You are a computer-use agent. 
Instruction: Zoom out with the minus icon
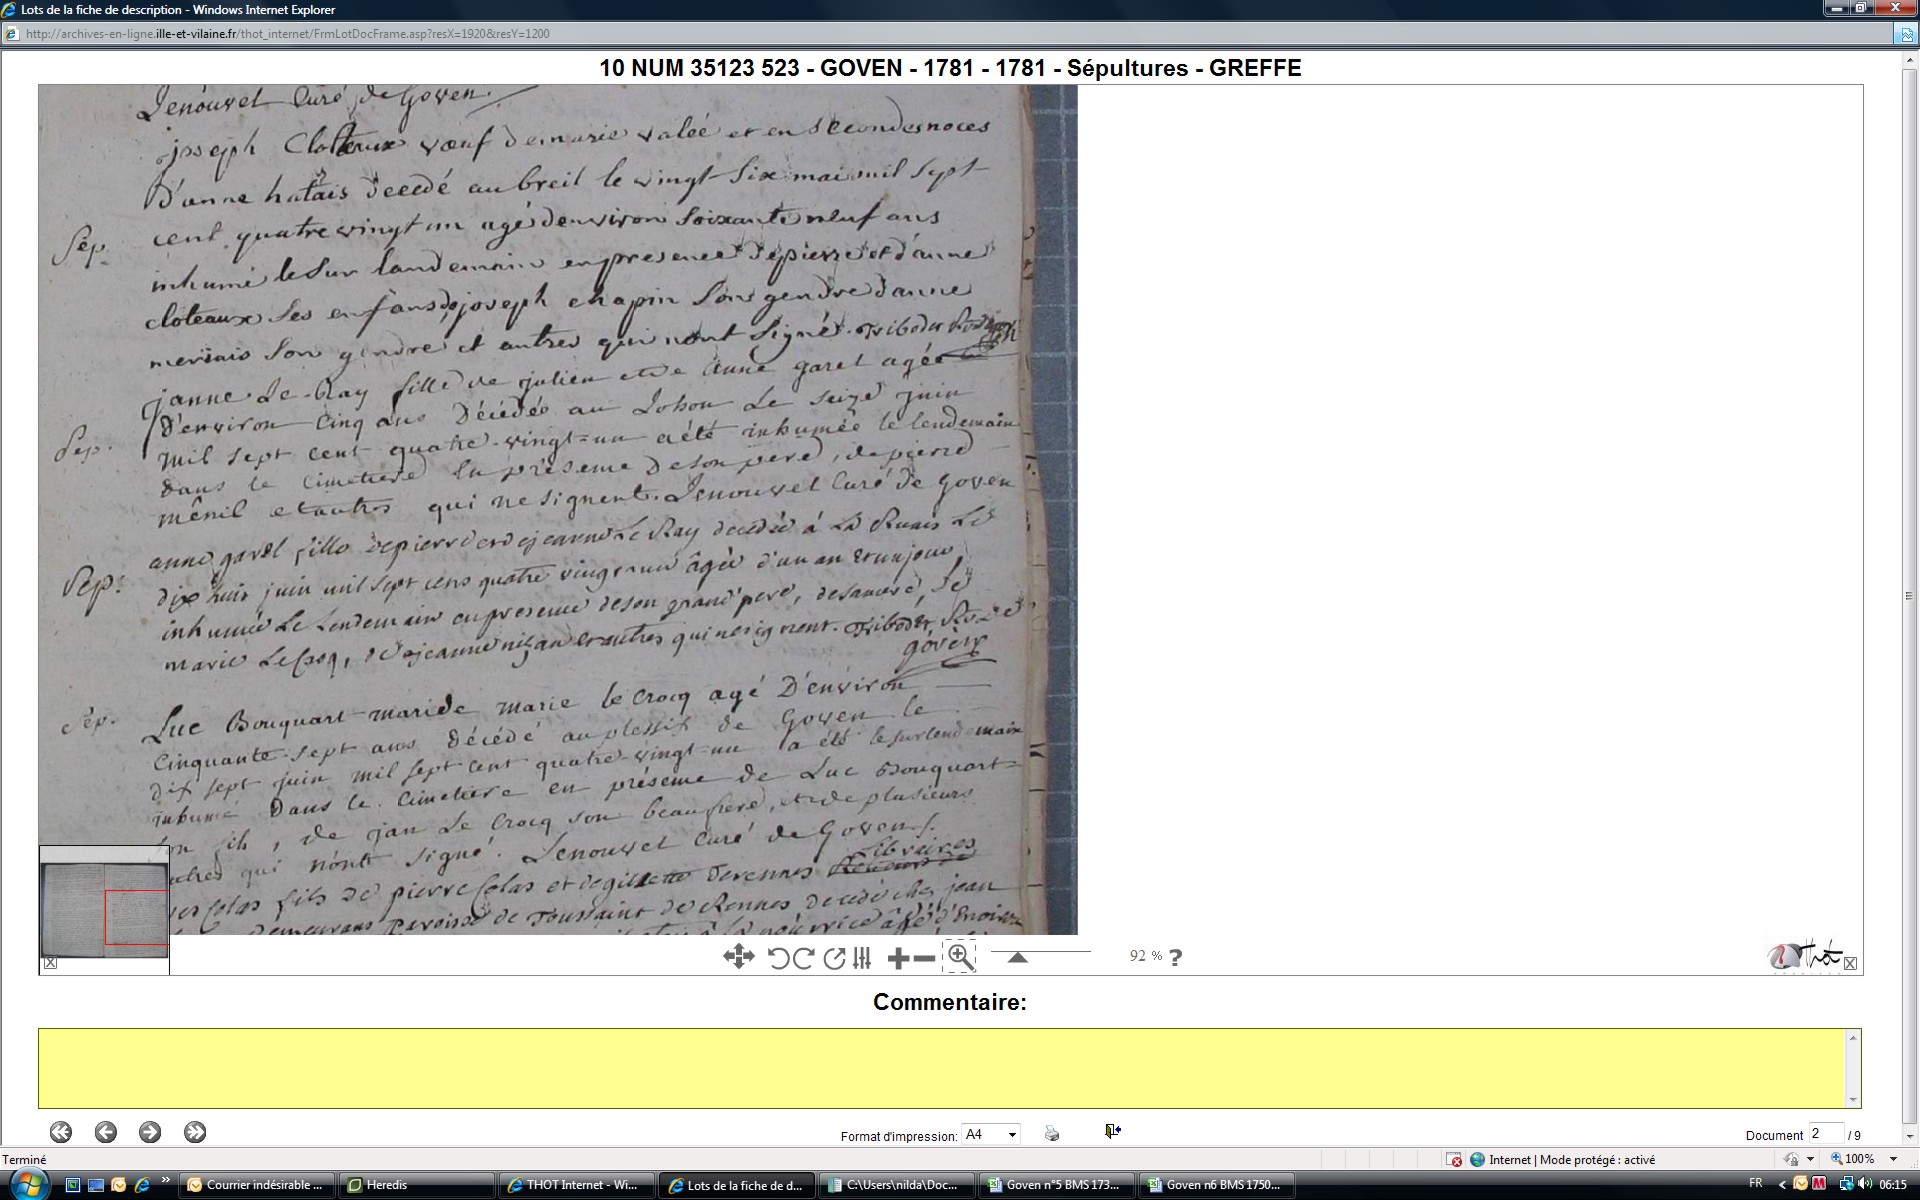(x=924, y=959)
